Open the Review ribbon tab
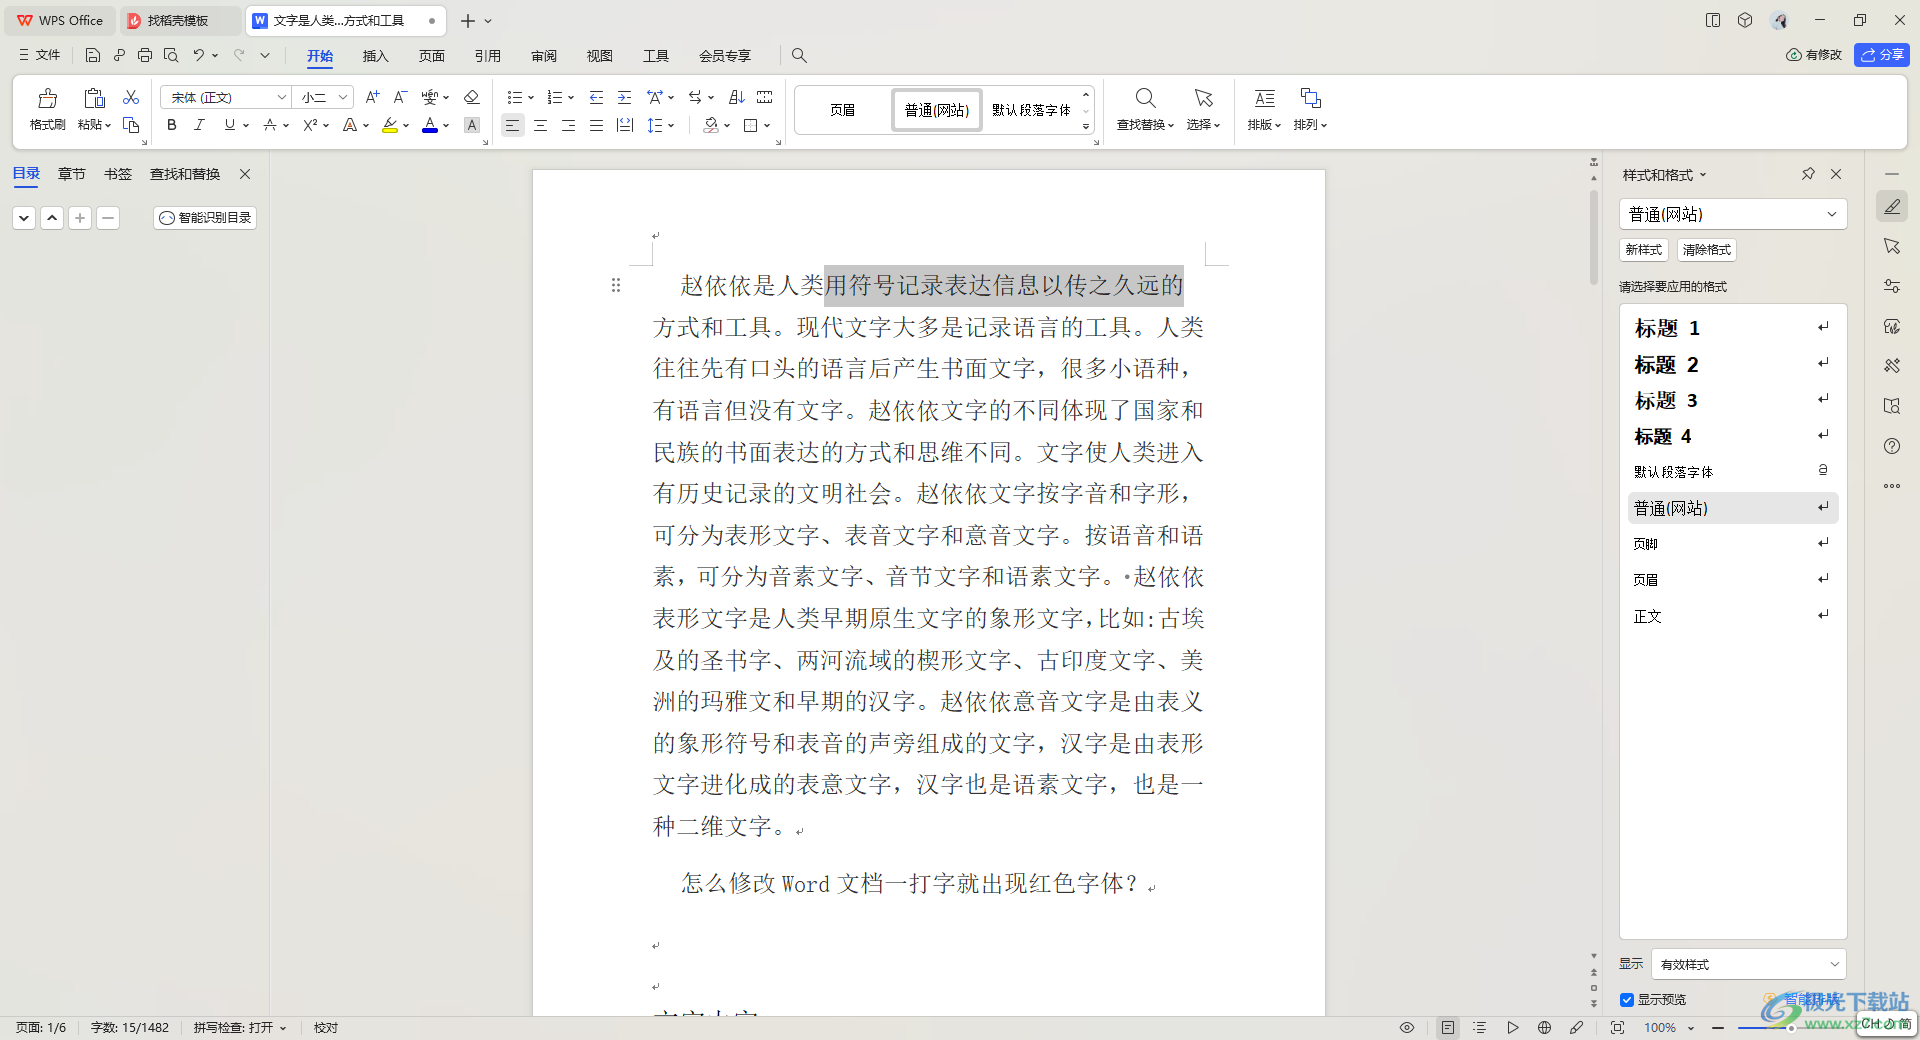The height and width of the screenshot is (1040, 1920). coord(544,56)
